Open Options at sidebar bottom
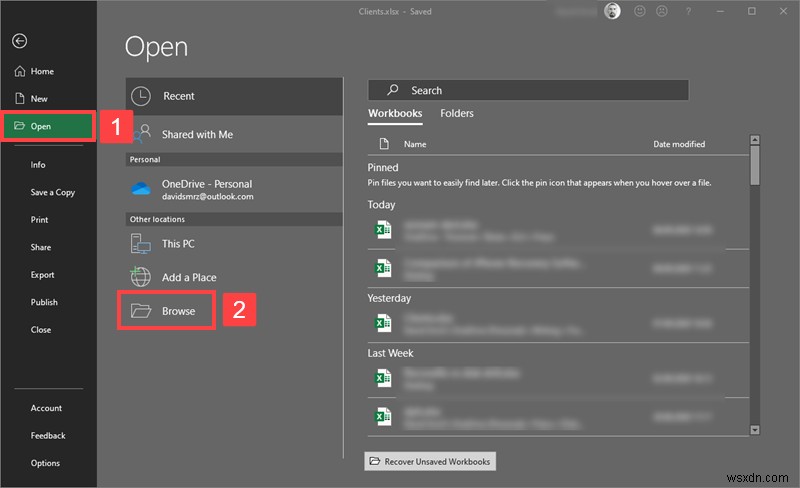This screenshot has width=800, height=488. point(45,463)
